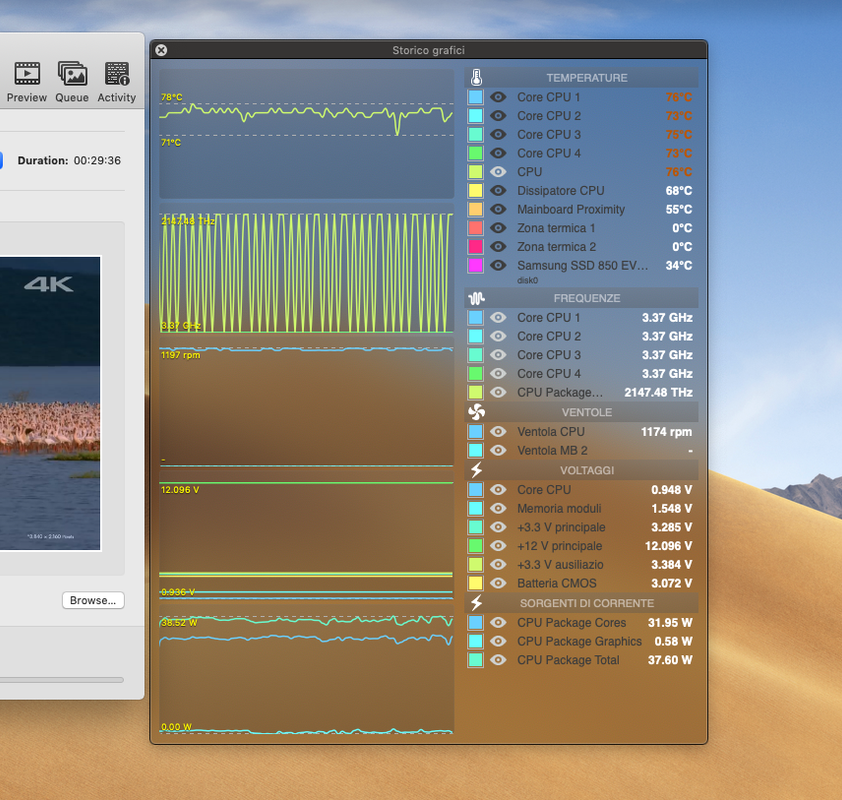Screen dimensions: 842x800
Task: Toggle eye for Core CPU voltage
Action: pos(498,490)
